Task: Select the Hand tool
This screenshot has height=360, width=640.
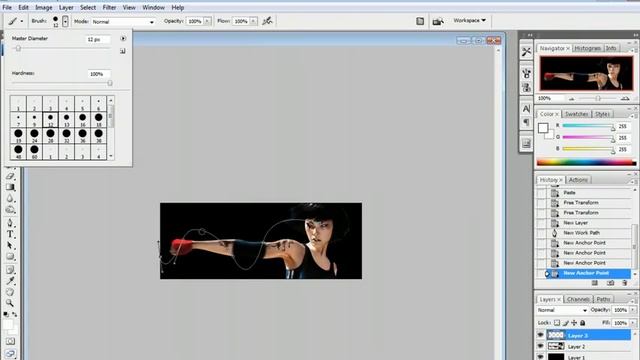Action: 10,292
